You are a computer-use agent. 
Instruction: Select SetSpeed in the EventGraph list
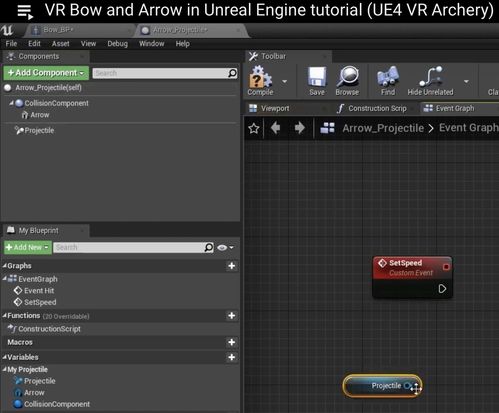[40, 302]
